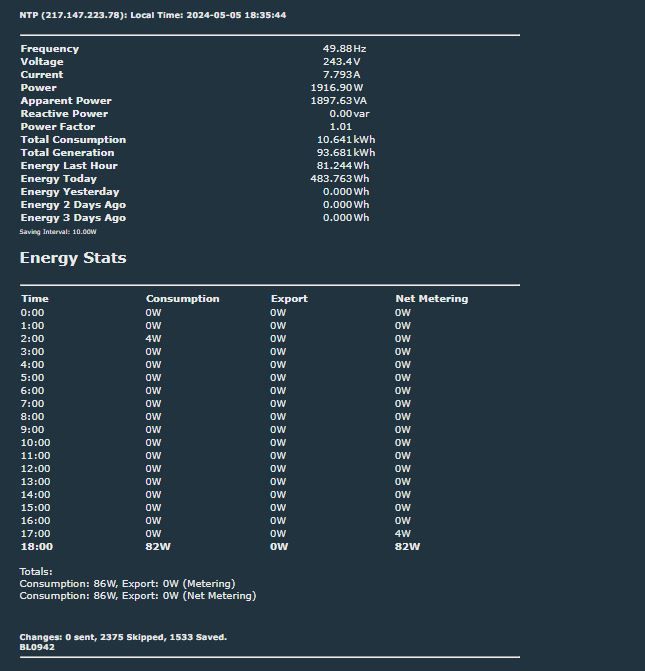Click the Export column header
The height and width of the screenshot is (671, 645).
(289, 299)
